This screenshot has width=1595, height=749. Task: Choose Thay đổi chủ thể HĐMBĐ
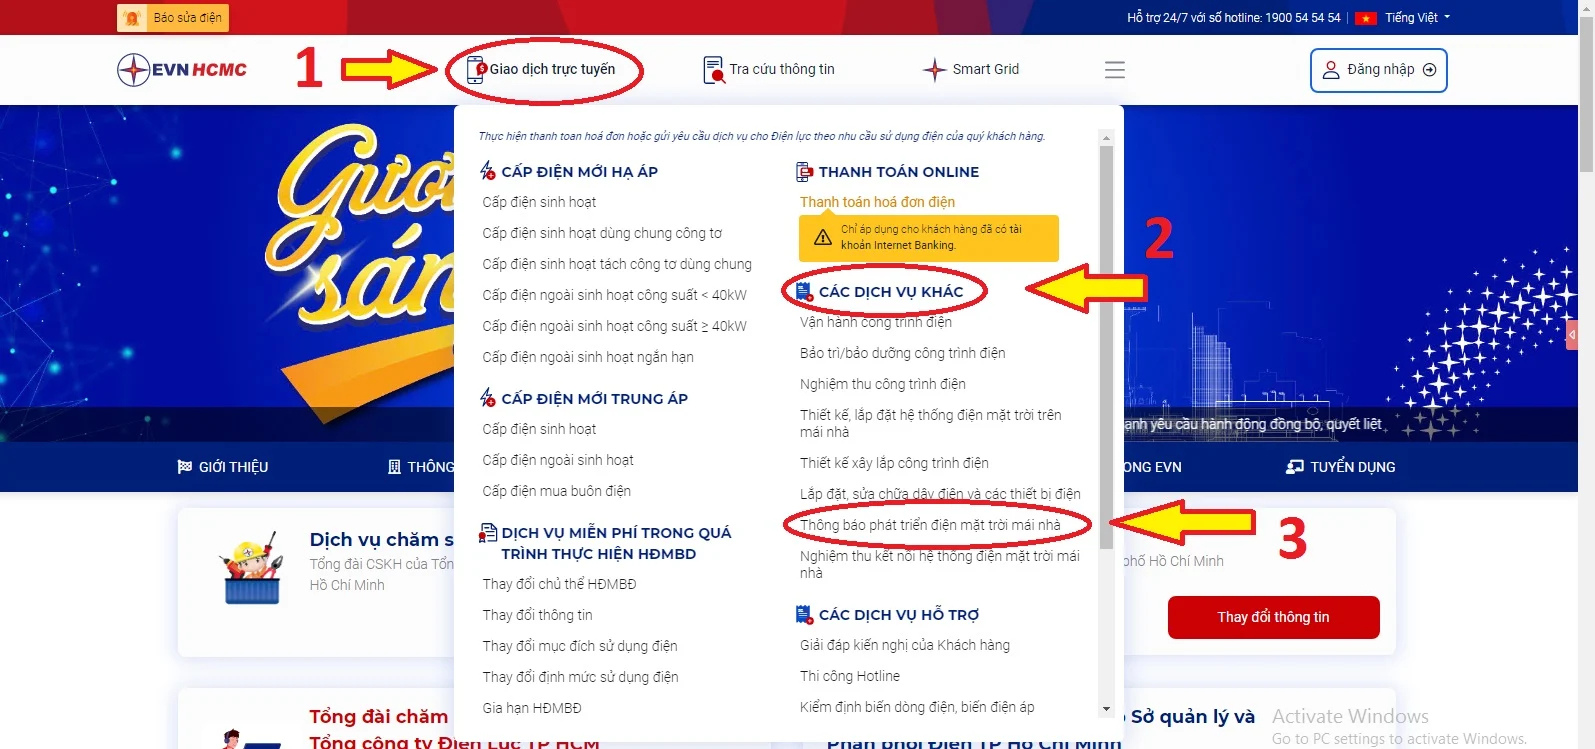point(559,584)
